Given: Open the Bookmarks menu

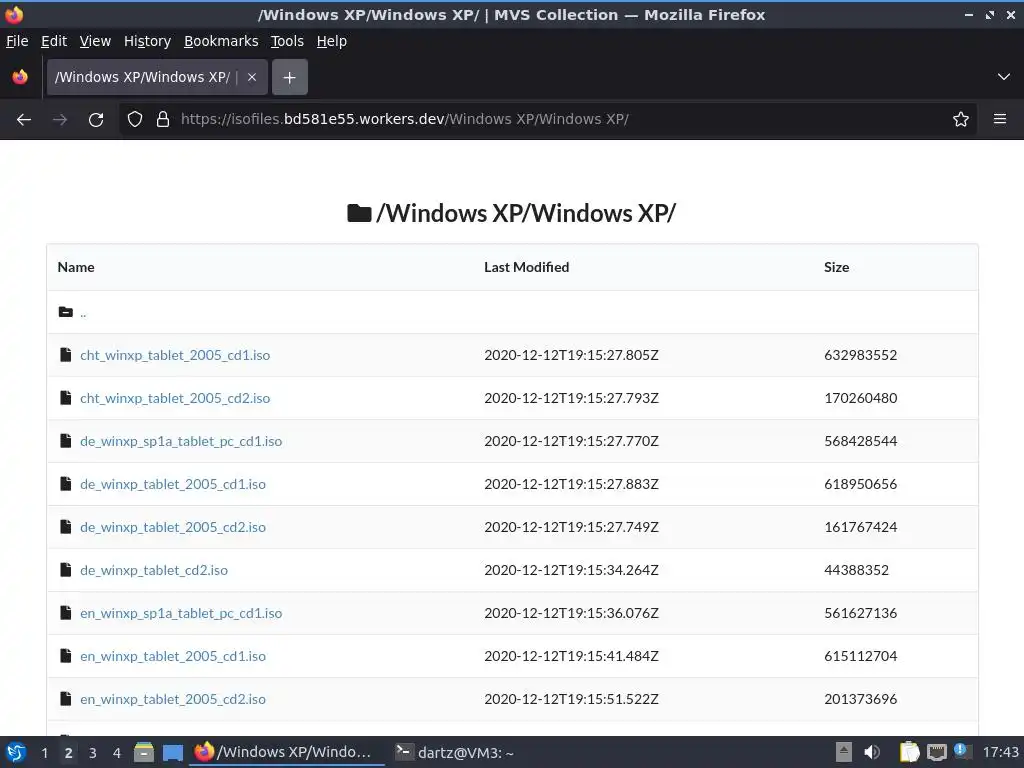Looking at the screenshot, I should coord(221,41).
